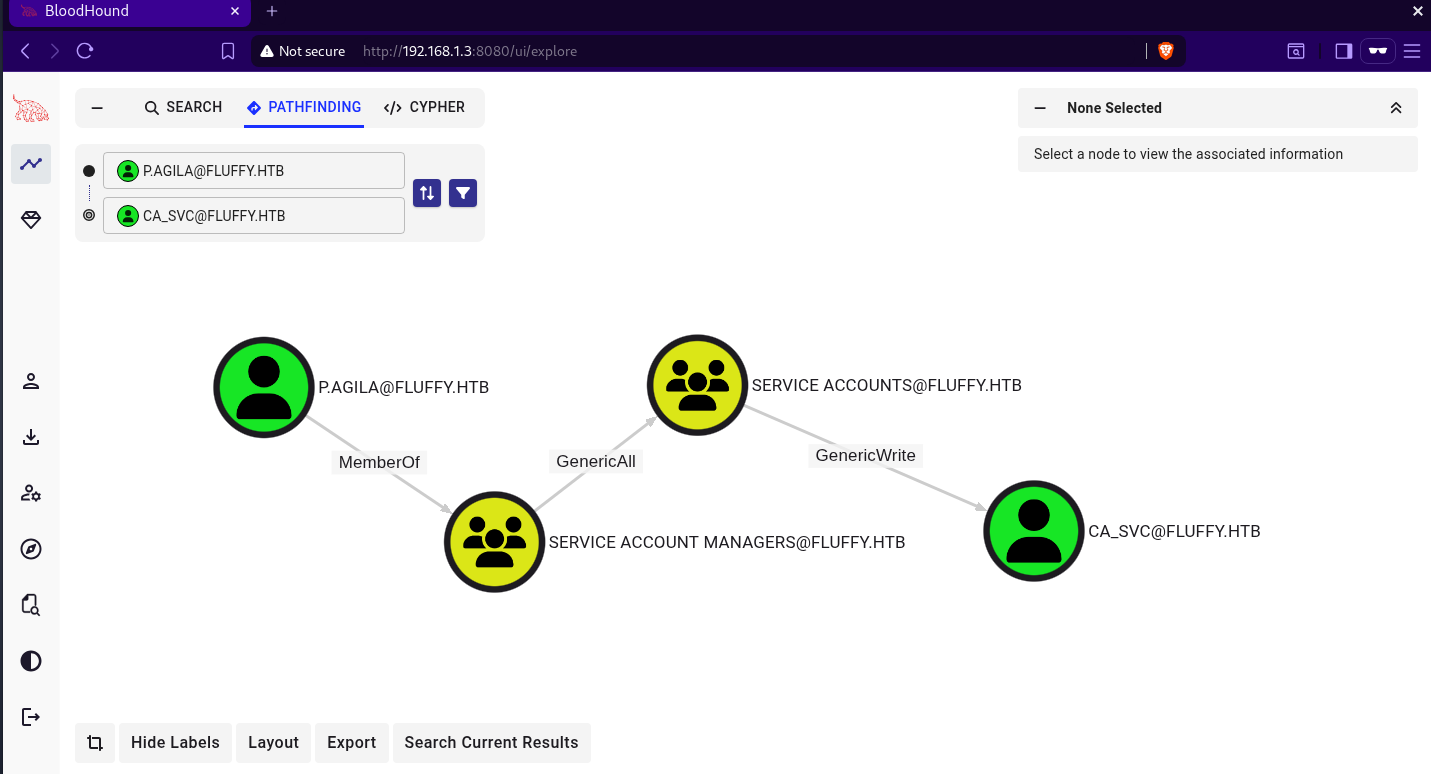The width and height of the screenshot is (1431, 774).
Task: Click the Export button
Action: coord(351,743)
